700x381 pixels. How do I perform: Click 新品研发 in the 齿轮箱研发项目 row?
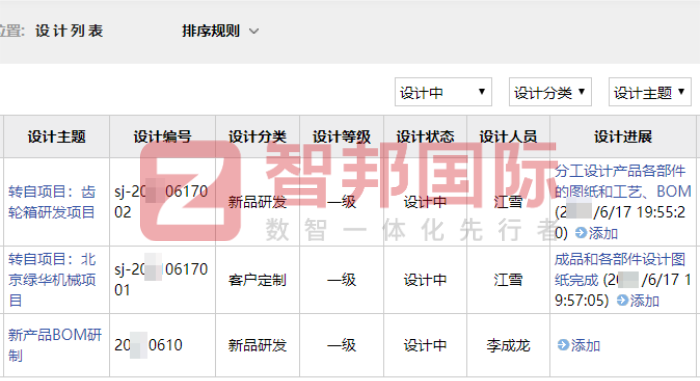257,202
